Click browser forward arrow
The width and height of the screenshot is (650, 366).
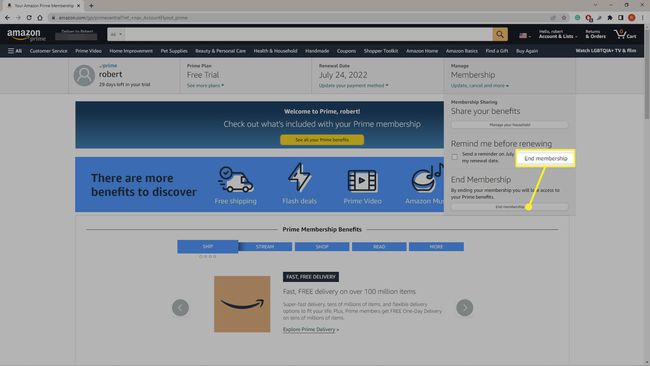[18, 17]
